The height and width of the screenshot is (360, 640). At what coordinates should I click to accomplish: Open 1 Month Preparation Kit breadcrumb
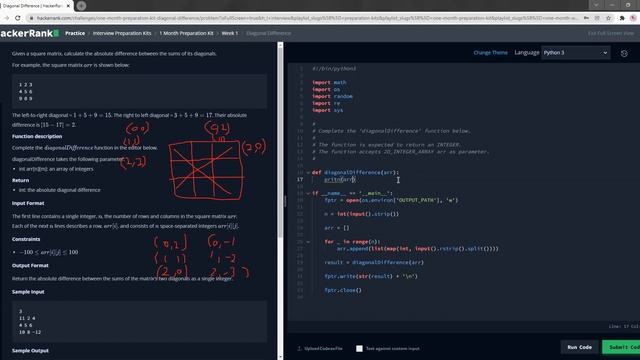click(x=187, y=33)
